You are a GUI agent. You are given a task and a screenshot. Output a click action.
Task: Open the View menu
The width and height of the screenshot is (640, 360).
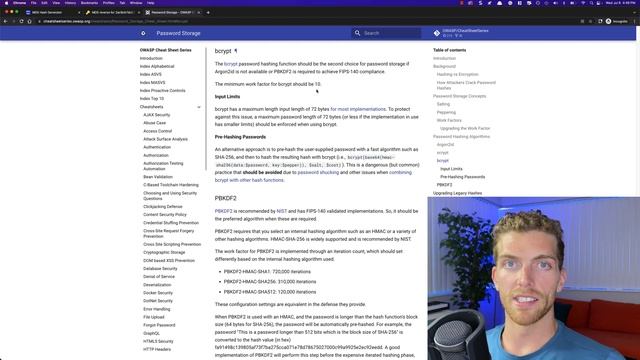pyautogui.click(x=56, y=3)
